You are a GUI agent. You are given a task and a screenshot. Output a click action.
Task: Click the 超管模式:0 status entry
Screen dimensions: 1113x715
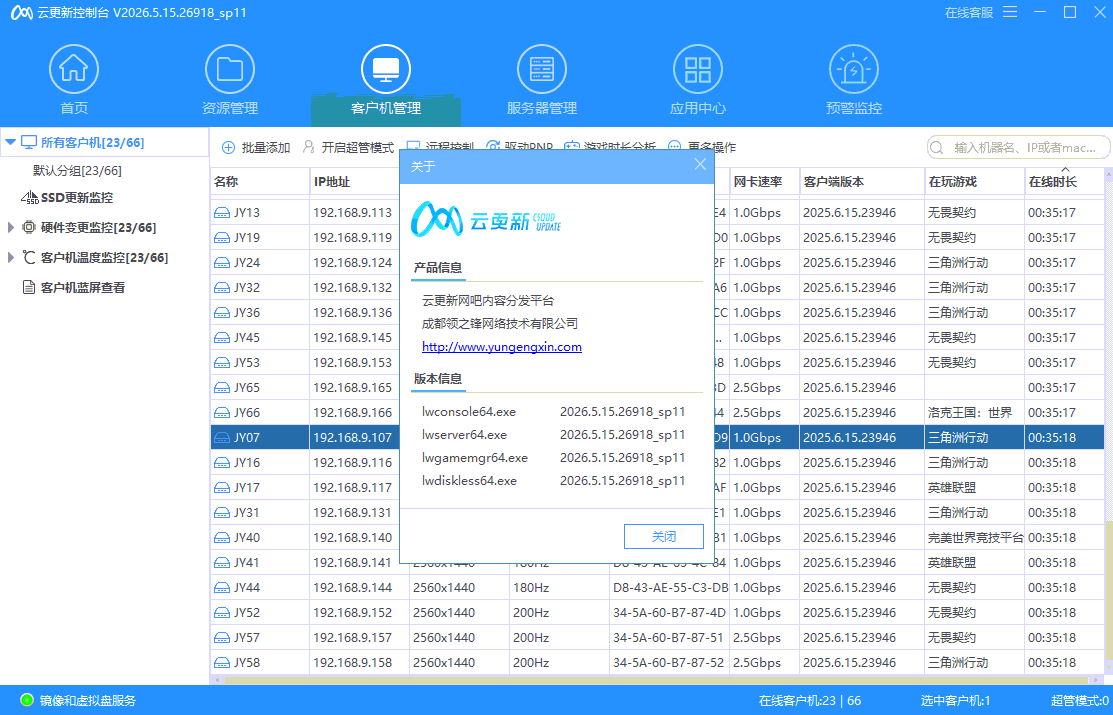1080,701
